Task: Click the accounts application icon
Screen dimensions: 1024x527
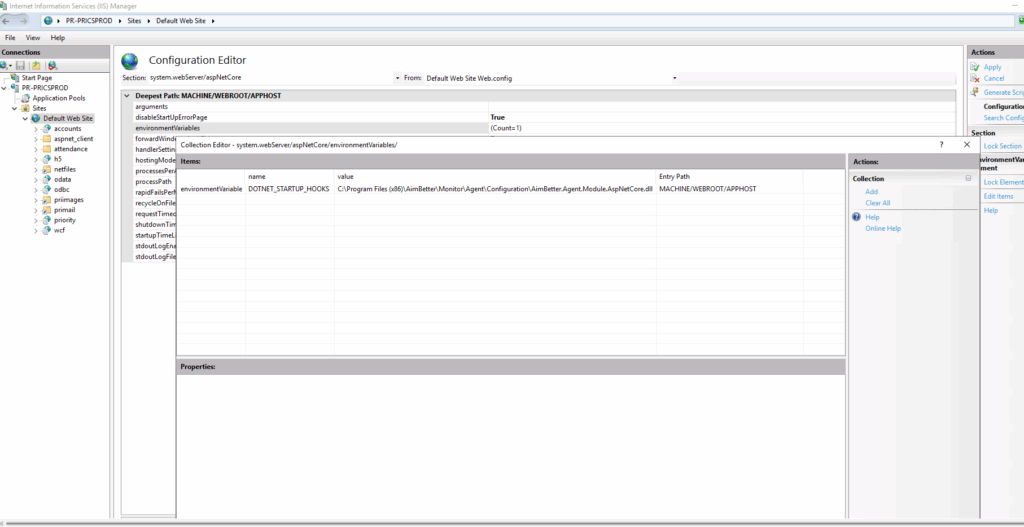Action: click(x=46, y=129)
